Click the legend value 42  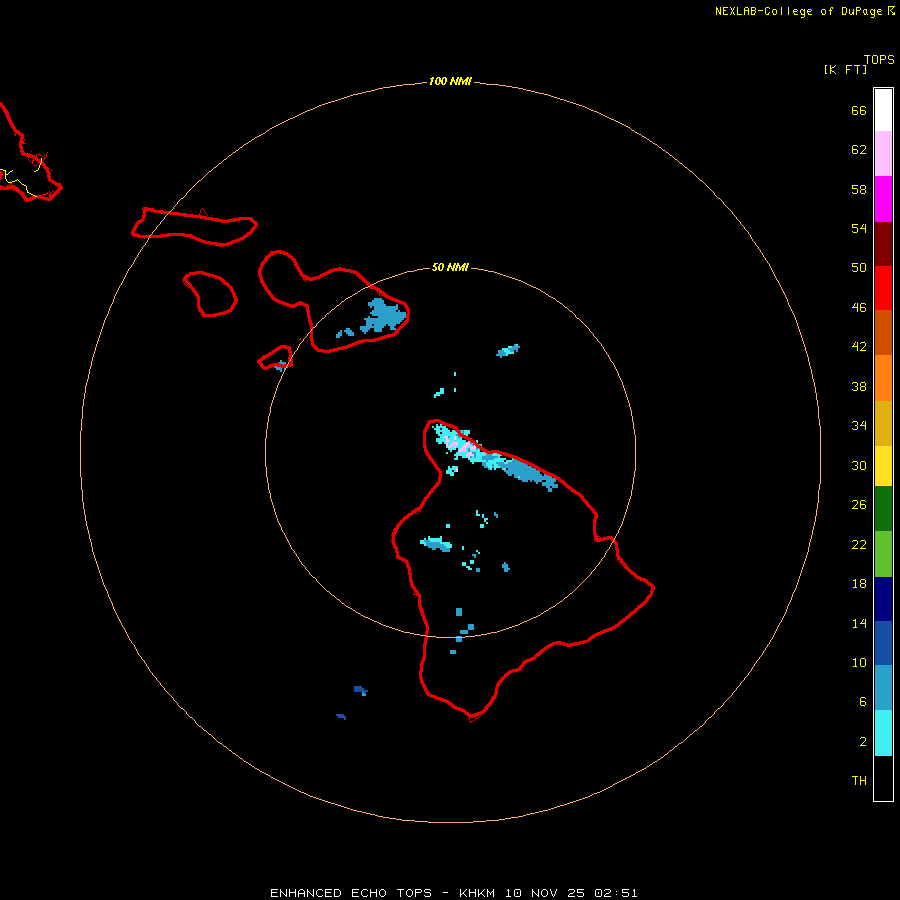859,347
